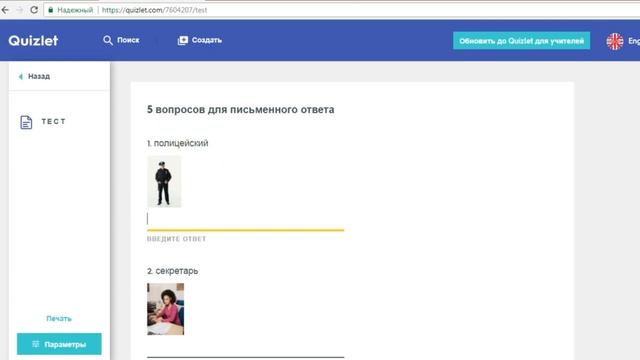Focus answer field for полицейский
This screenshot has width=640, height=360.
click(245, 220)
